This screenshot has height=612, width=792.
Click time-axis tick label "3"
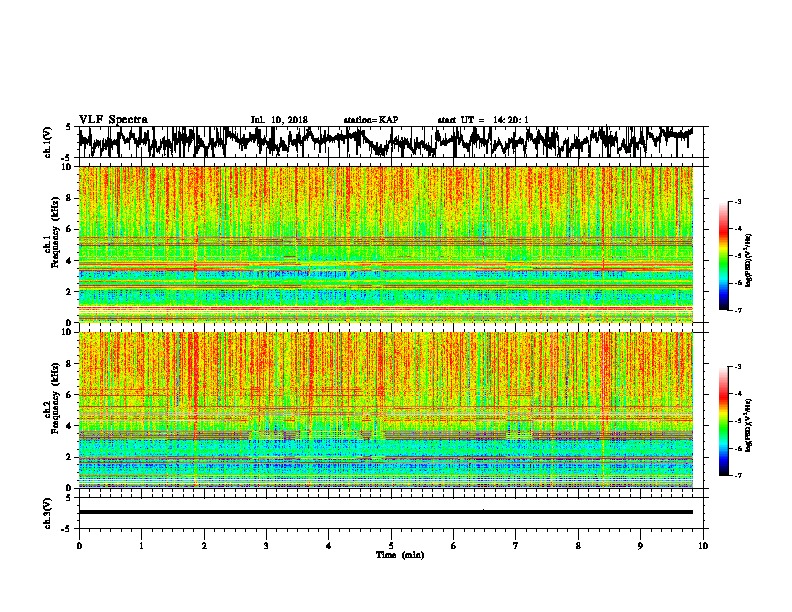pyautogui.click(x=266, y=546)
